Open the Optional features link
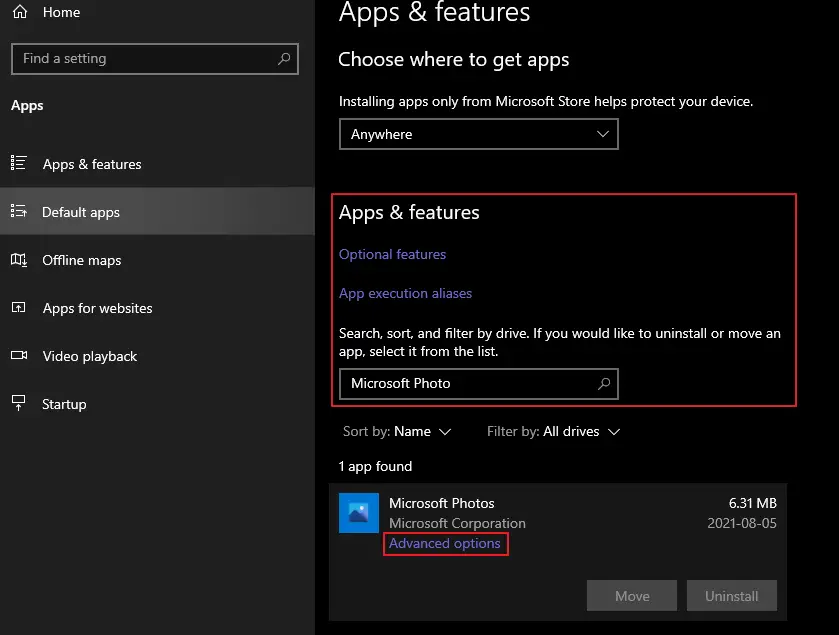839x635 pixels. pyautogui.click(x=392, y=254)
